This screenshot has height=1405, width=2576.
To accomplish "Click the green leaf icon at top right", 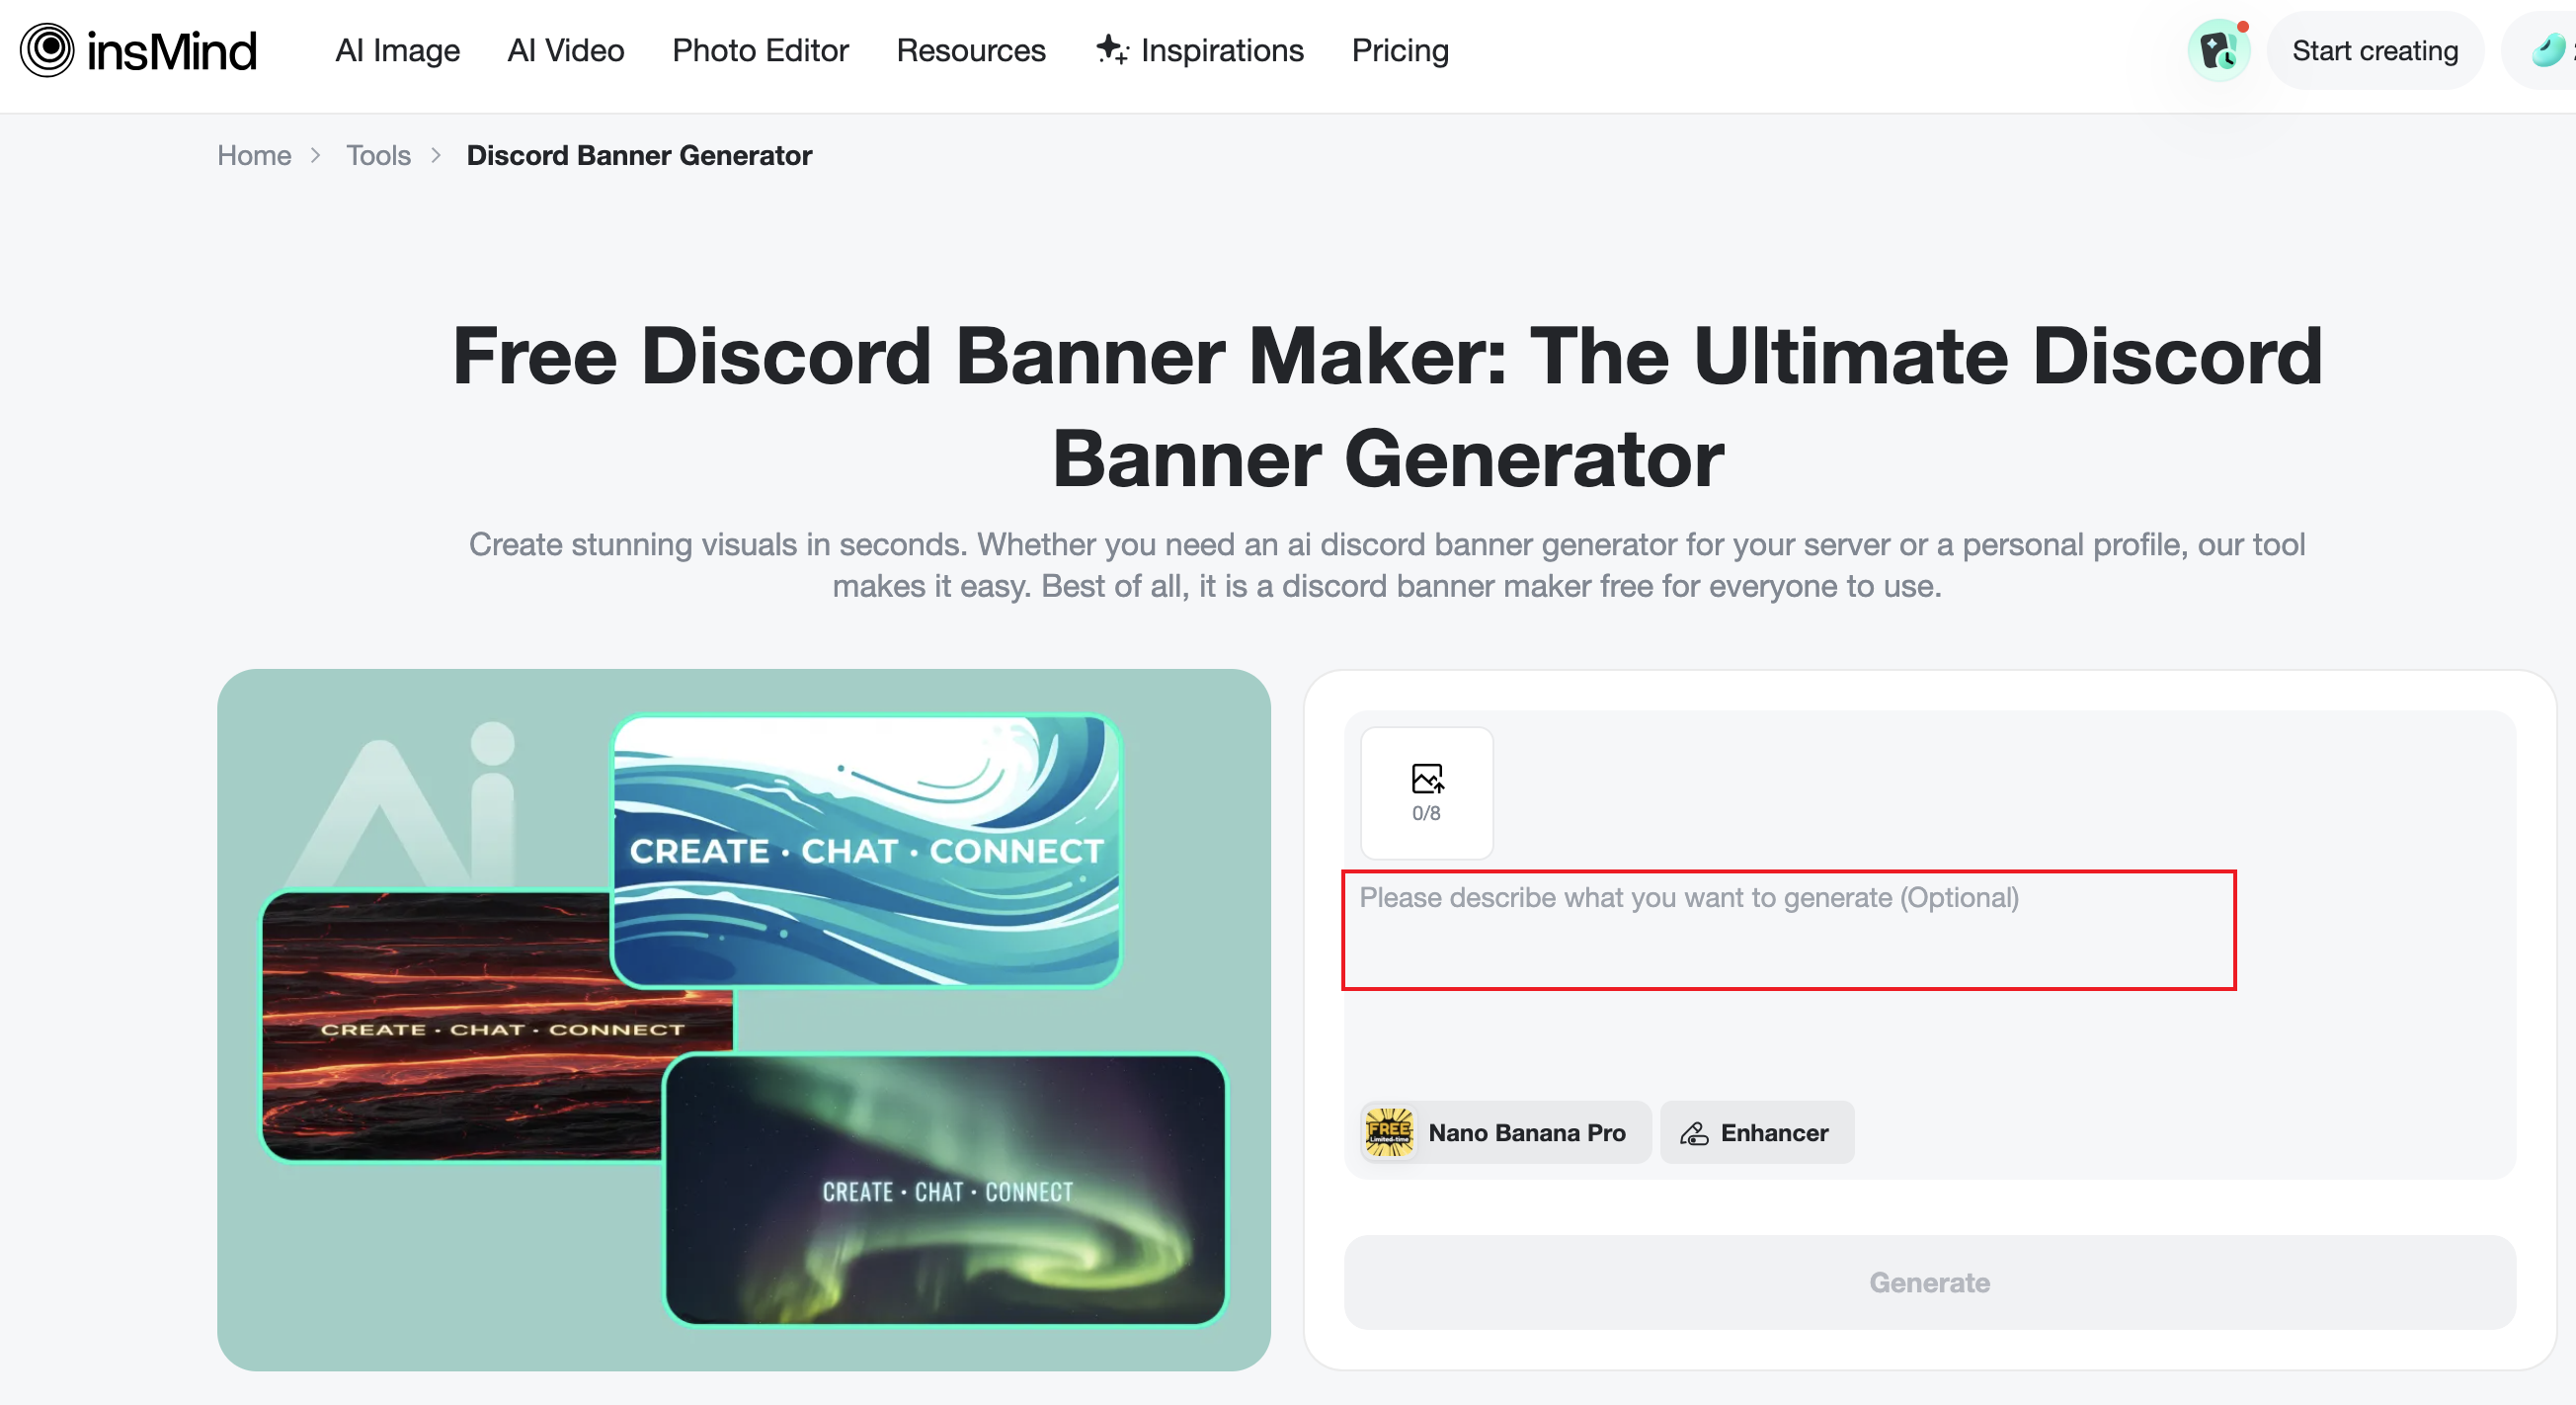I will pos(2549,50).
